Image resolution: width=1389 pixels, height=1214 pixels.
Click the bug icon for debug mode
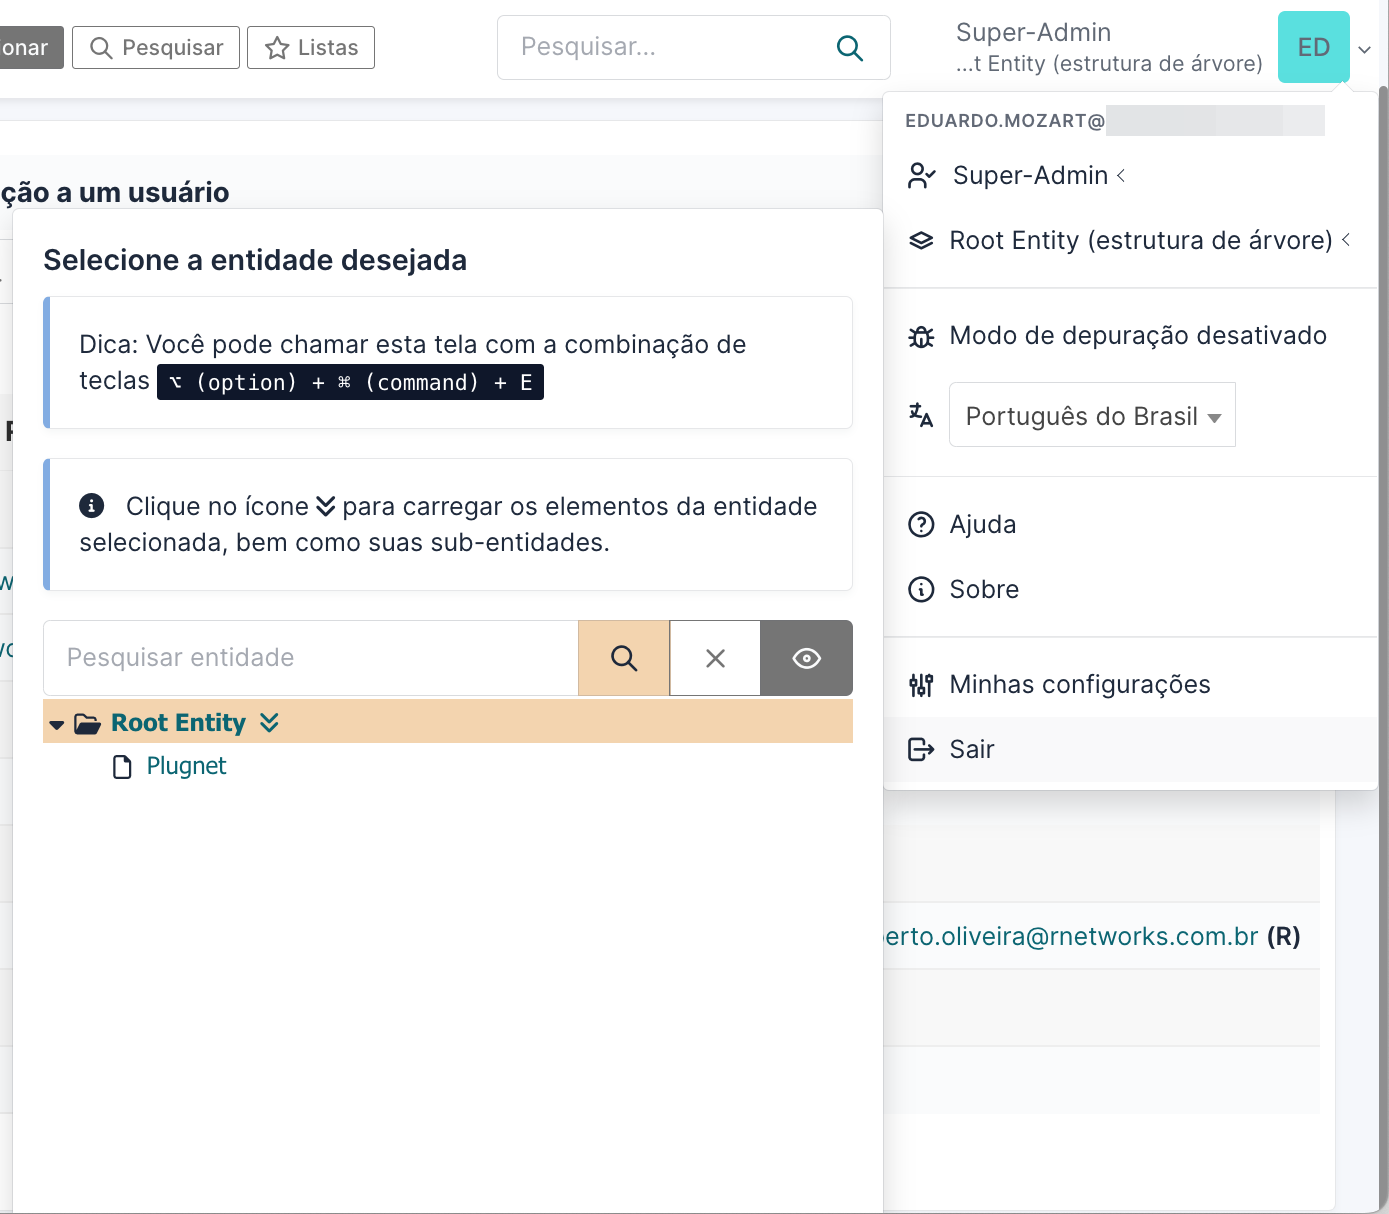(920, 336)
